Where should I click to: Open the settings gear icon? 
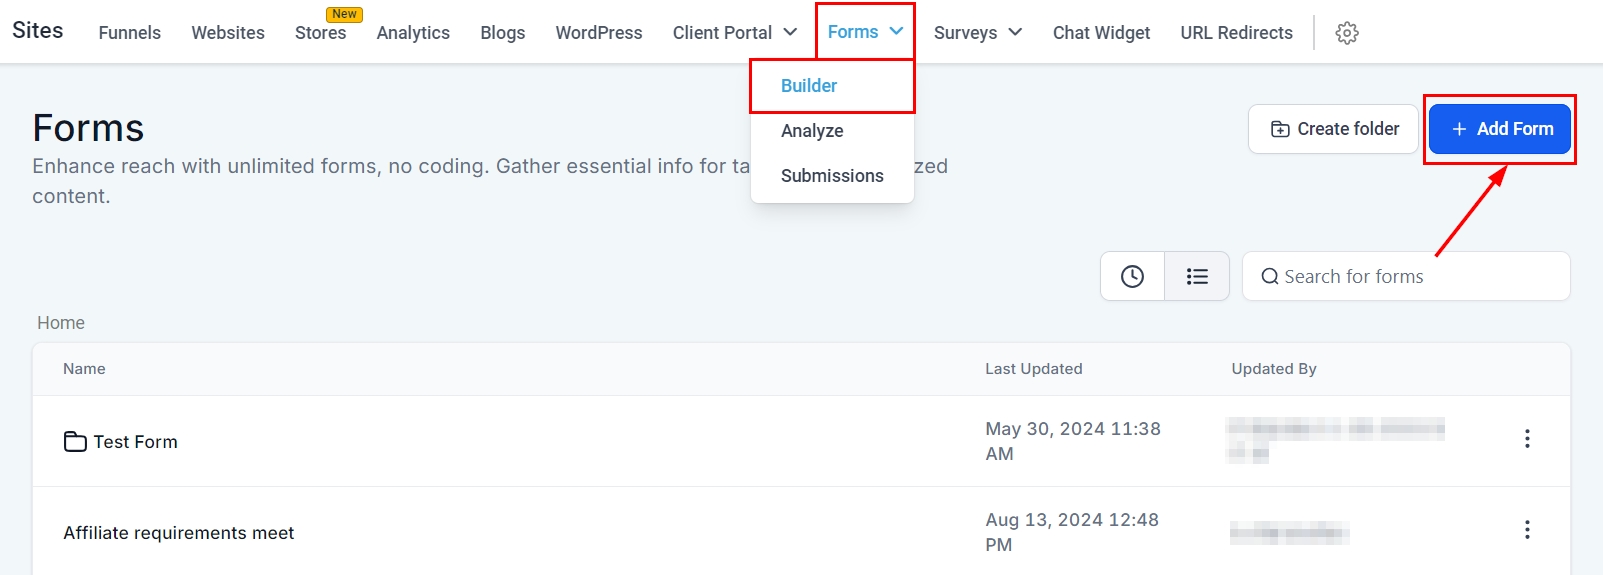click(1347, 33)
